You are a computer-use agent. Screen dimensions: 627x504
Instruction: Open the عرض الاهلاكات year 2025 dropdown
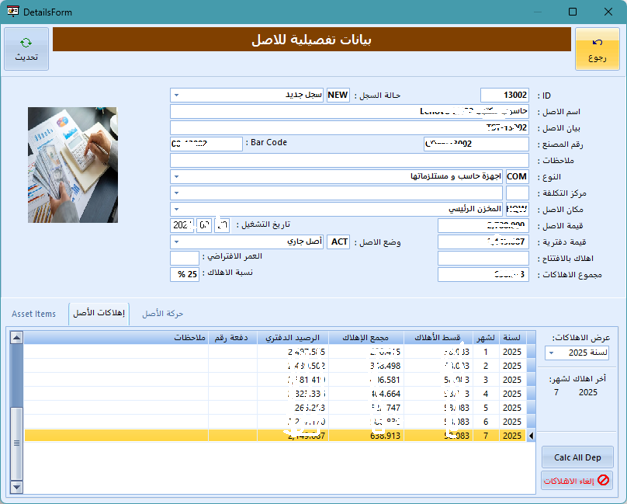click(551, 353)
